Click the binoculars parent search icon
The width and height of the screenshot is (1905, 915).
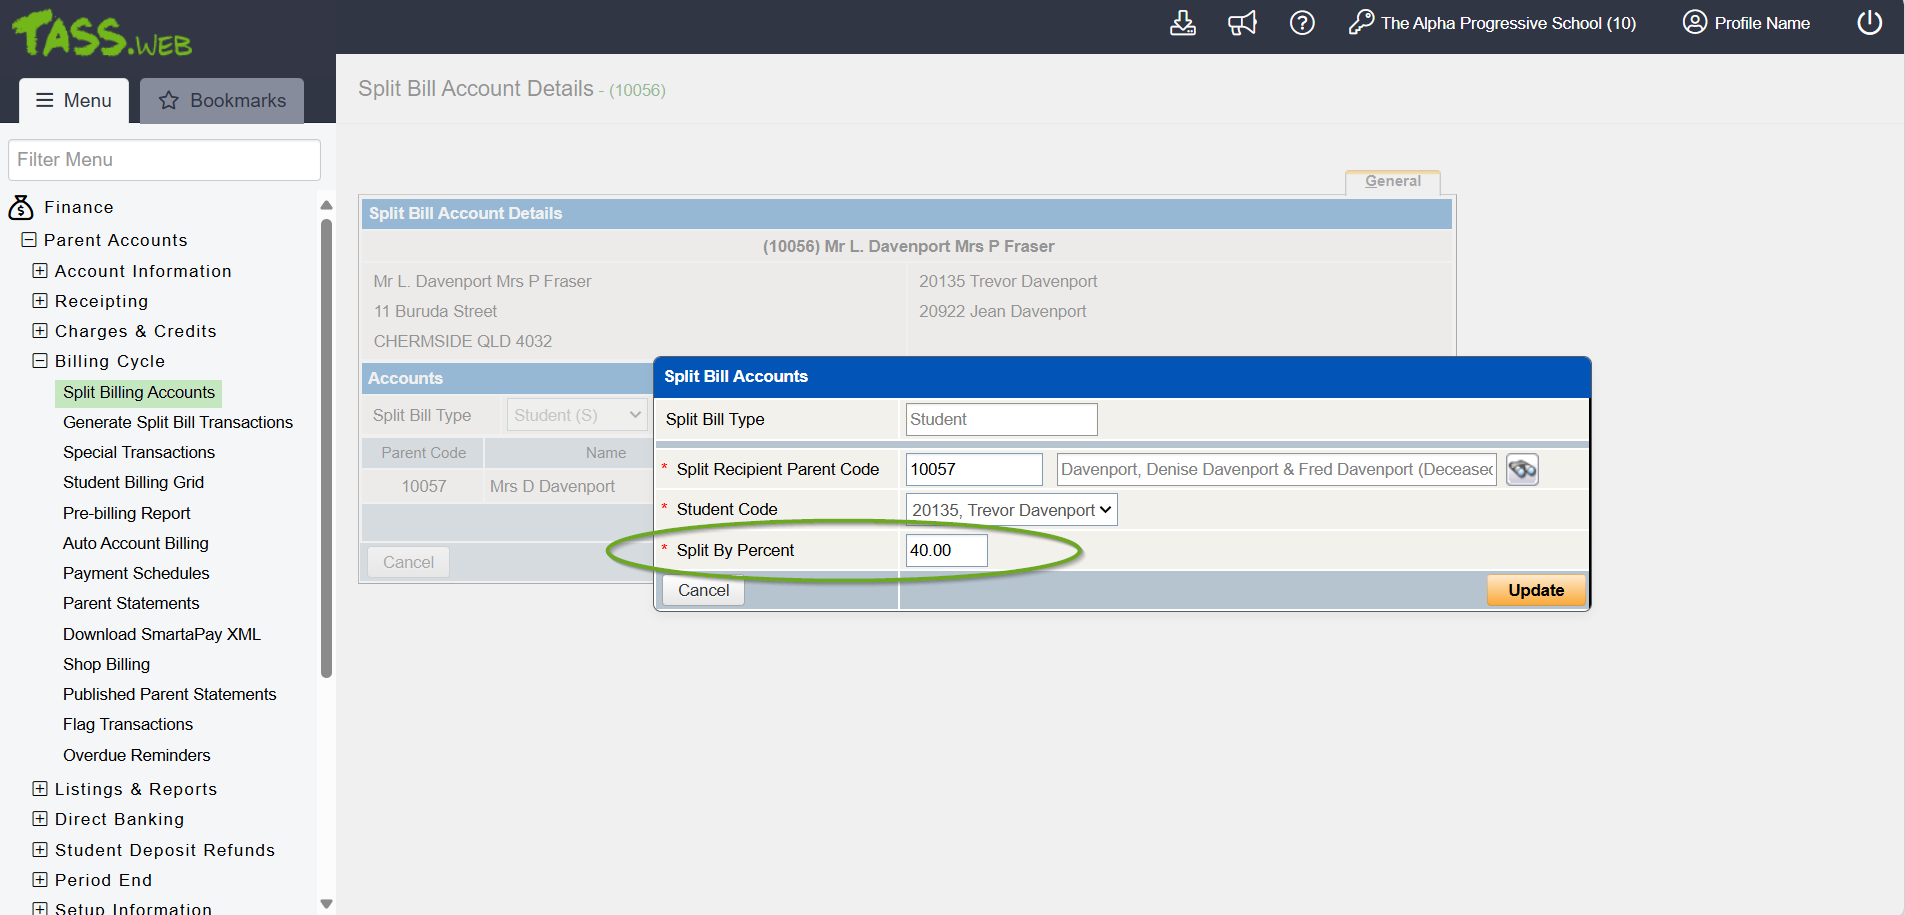click(x=1522, y=470)
